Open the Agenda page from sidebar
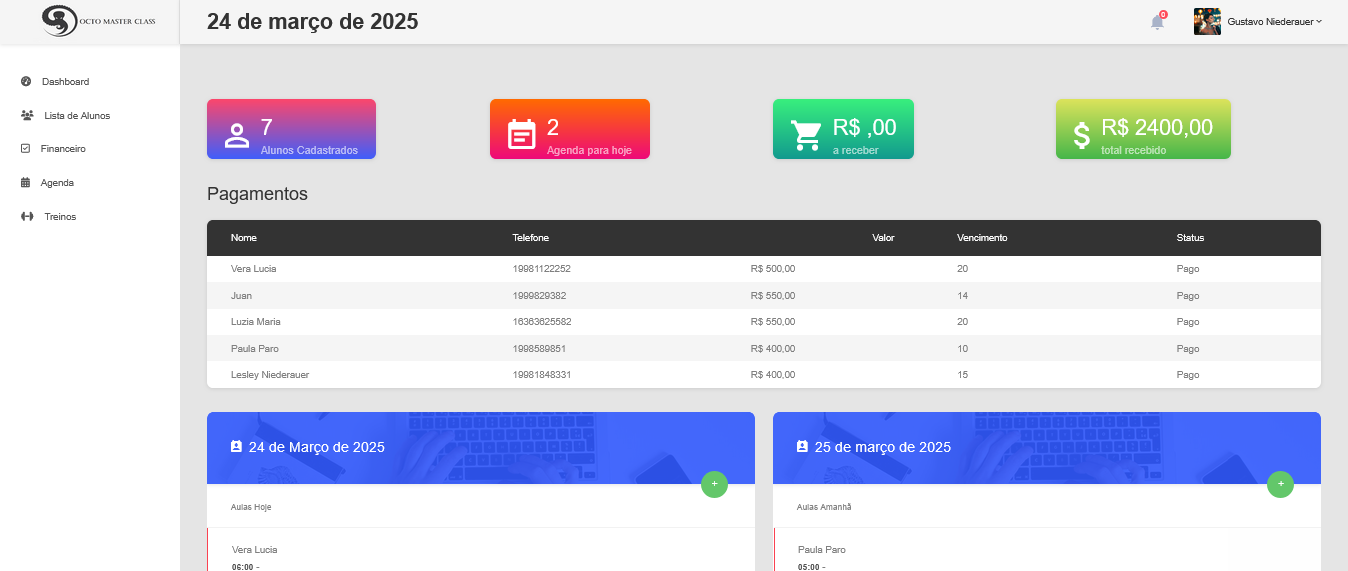 [x=57, y=183]
